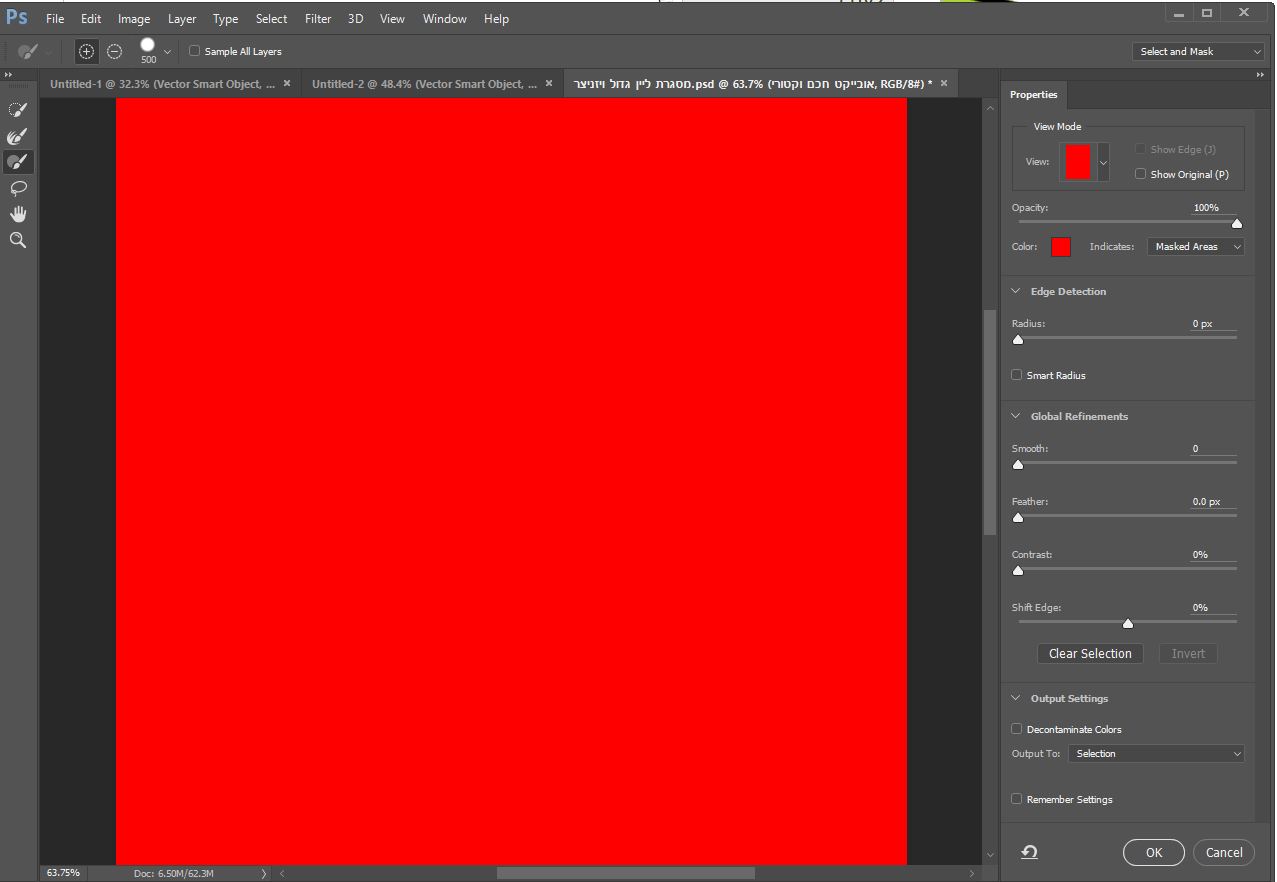Open the View mode dropdown arrow
The image size is (1277, 882).
point(1103,161)
